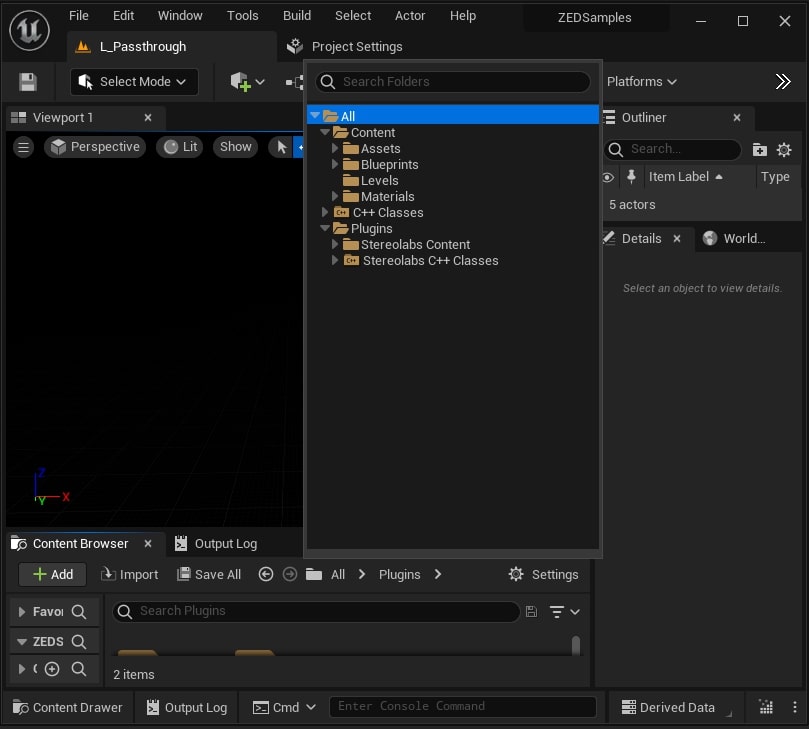The image size is (809, 729).
Task: Click the Content Browser vertical scrollbar
Action: point(576,645)
